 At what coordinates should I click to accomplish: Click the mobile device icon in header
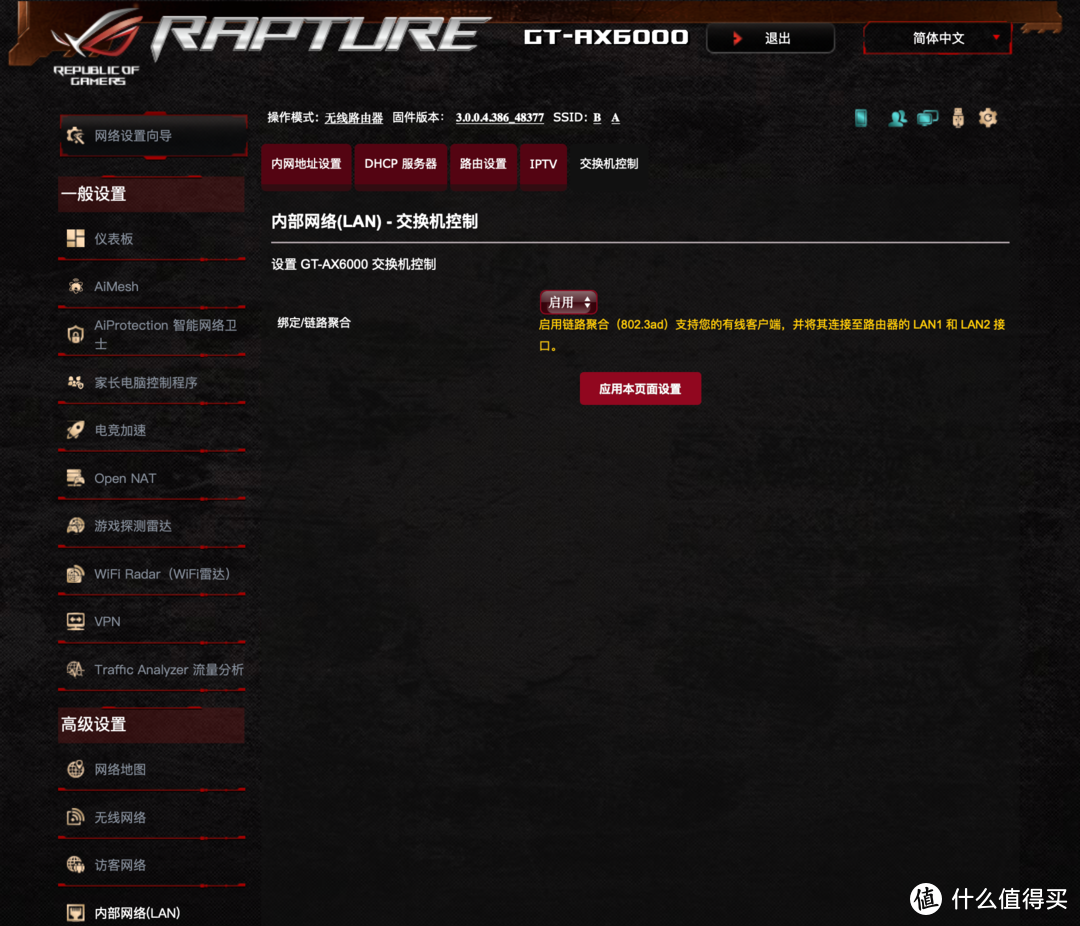pos(860,118)
